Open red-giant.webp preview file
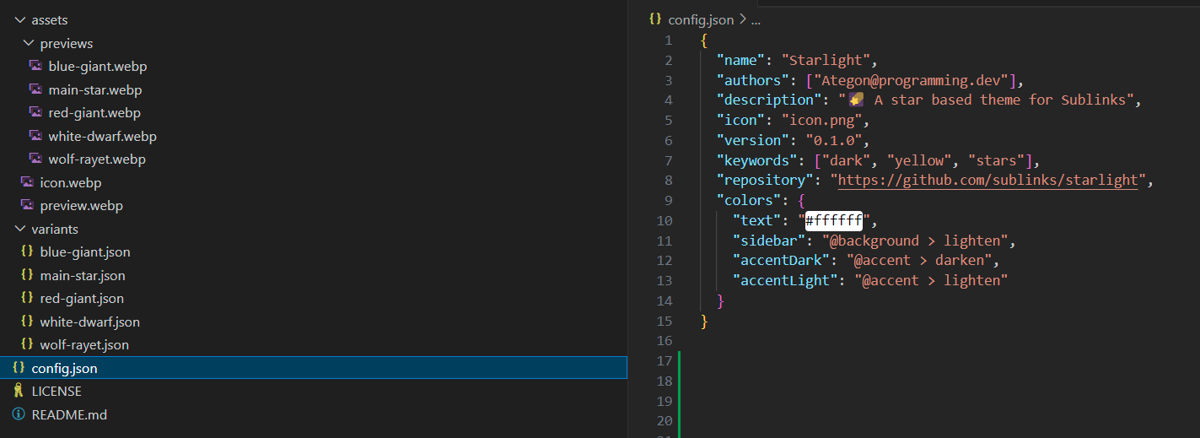The width and height of the screenshot is (1200, 438). pos(94,113)
